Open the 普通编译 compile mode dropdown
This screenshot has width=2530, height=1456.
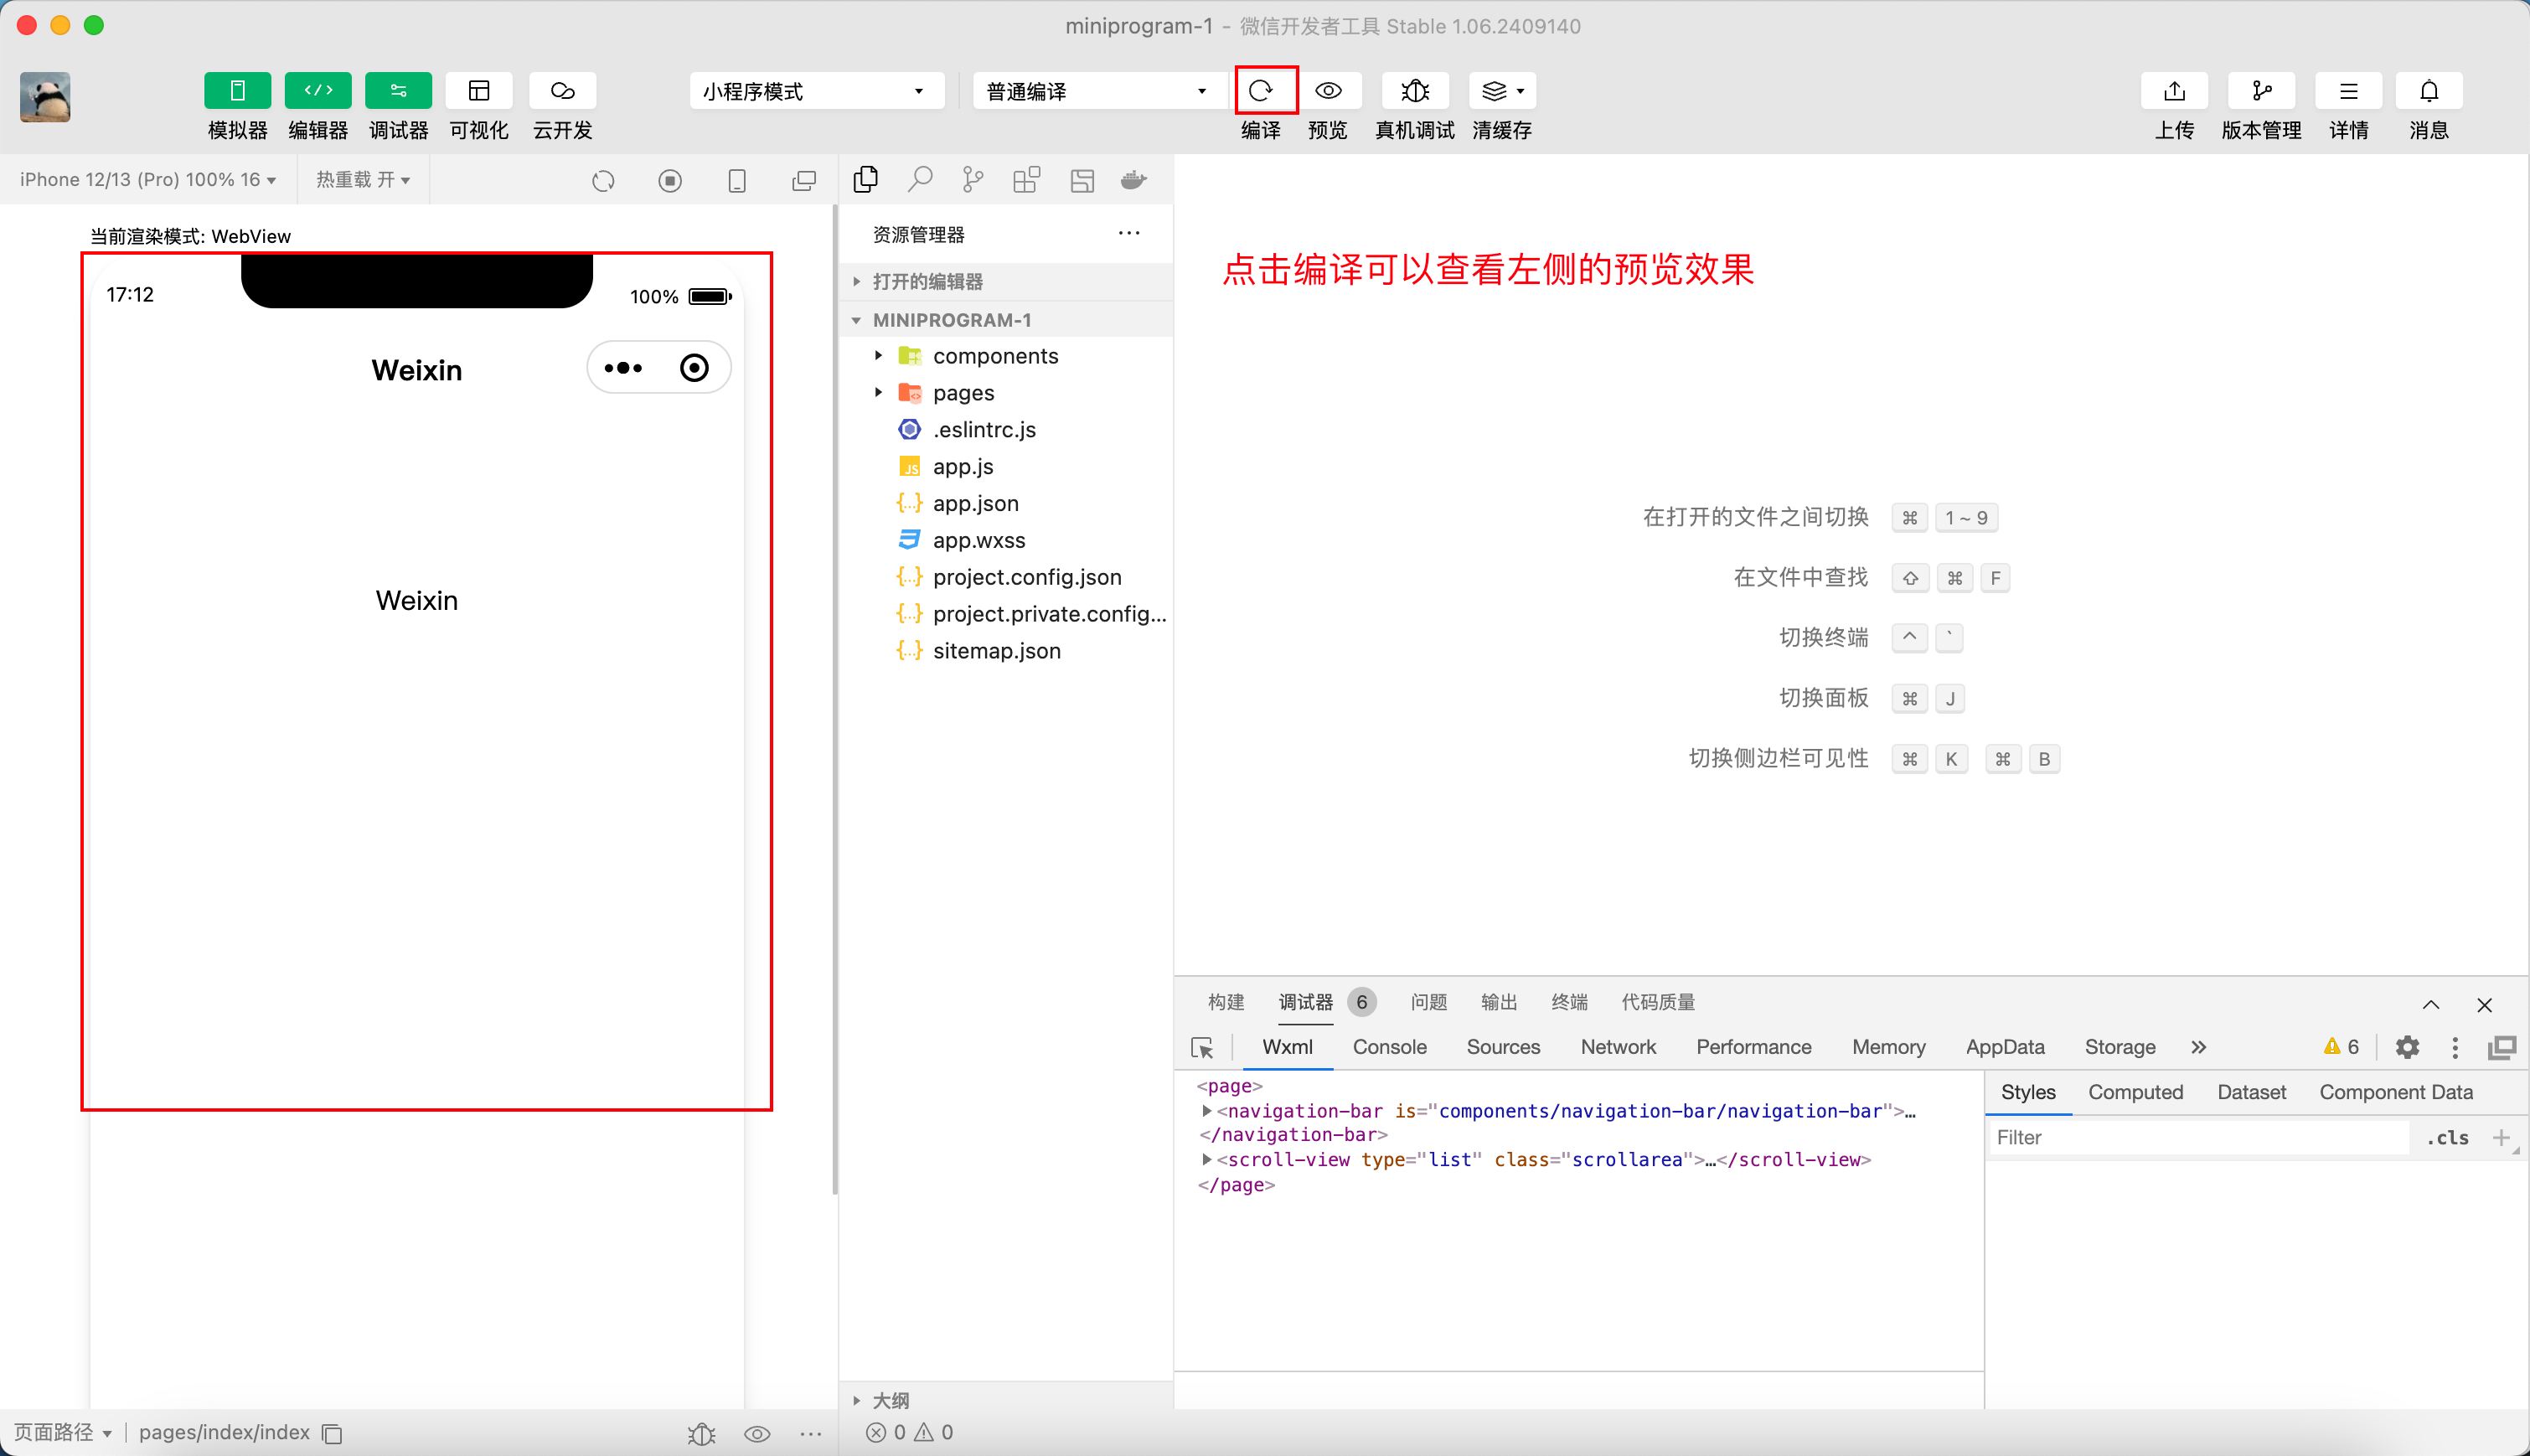[x=1097, y=91]
